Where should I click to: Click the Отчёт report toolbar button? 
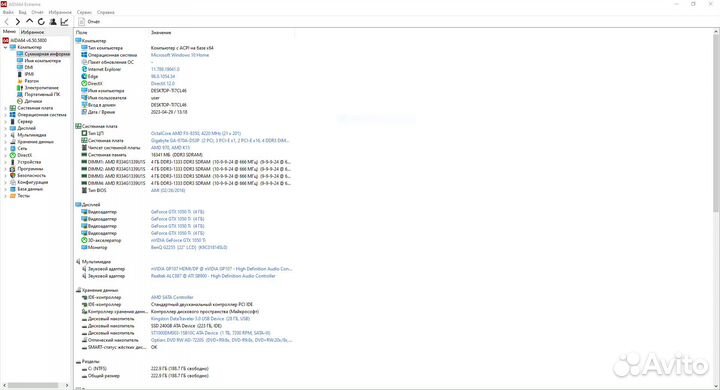[x=89, y=22]
